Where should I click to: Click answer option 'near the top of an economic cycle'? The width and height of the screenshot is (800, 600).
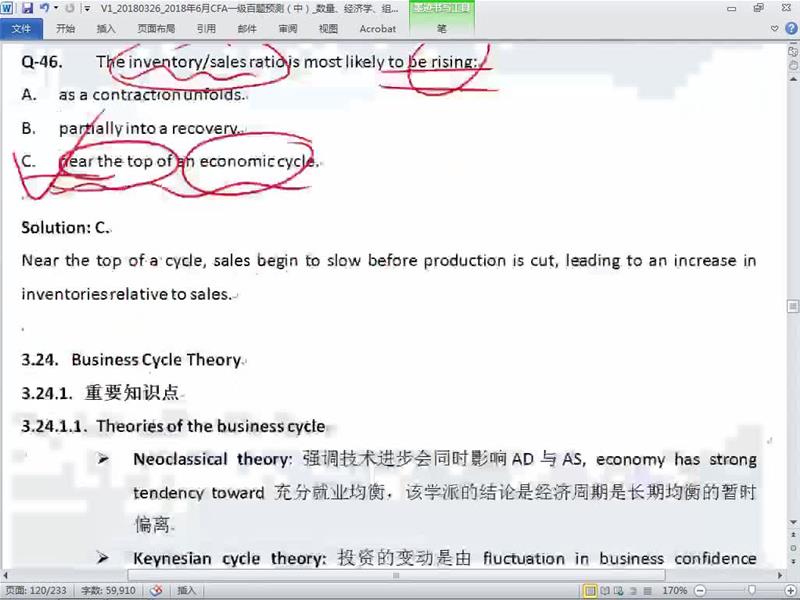pos(189,162)
